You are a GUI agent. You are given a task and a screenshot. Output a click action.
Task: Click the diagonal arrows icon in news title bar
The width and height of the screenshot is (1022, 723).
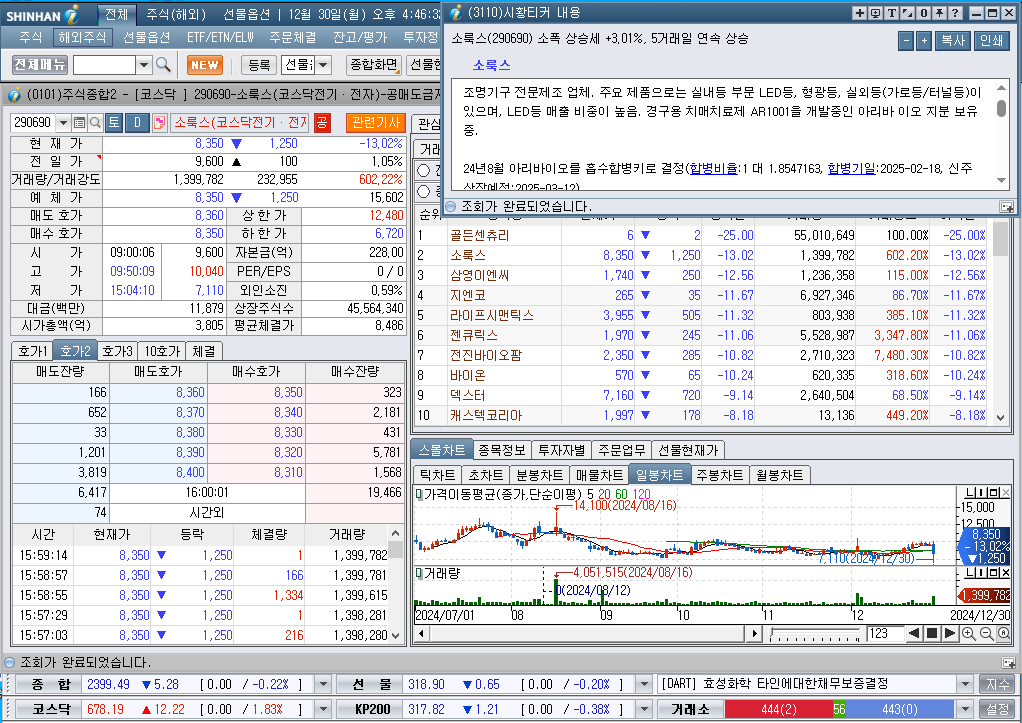(x=907, y=12)
